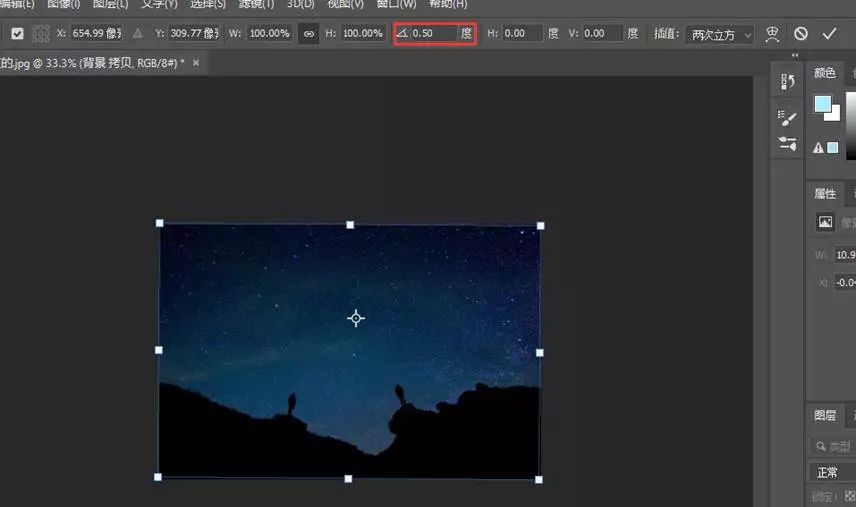Viewport: 856px width, 507px height.
Task: Click the bottom-right transform handle
Action: 539,480
